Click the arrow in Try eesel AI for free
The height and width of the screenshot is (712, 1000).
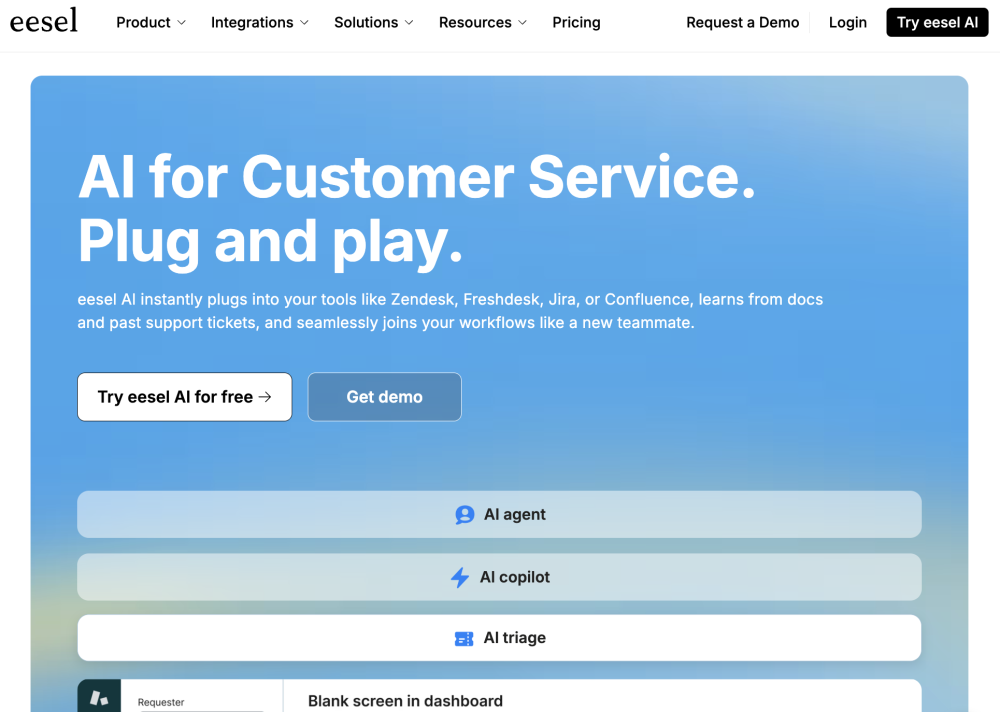[265, 397]
